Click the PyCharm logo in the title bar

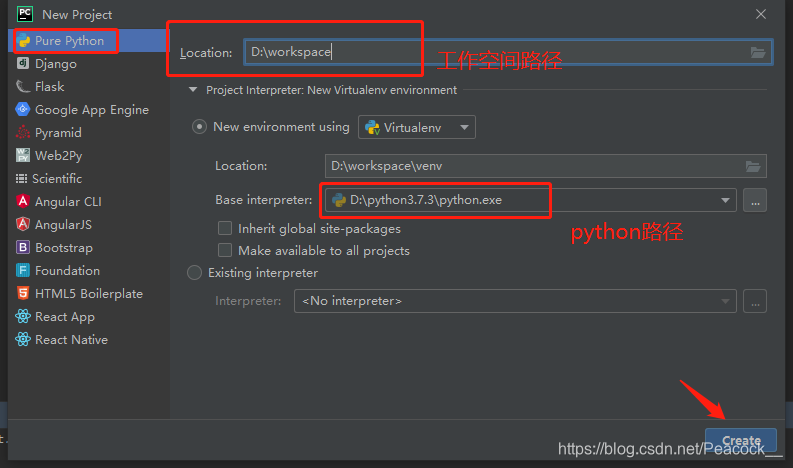(25, 14)
